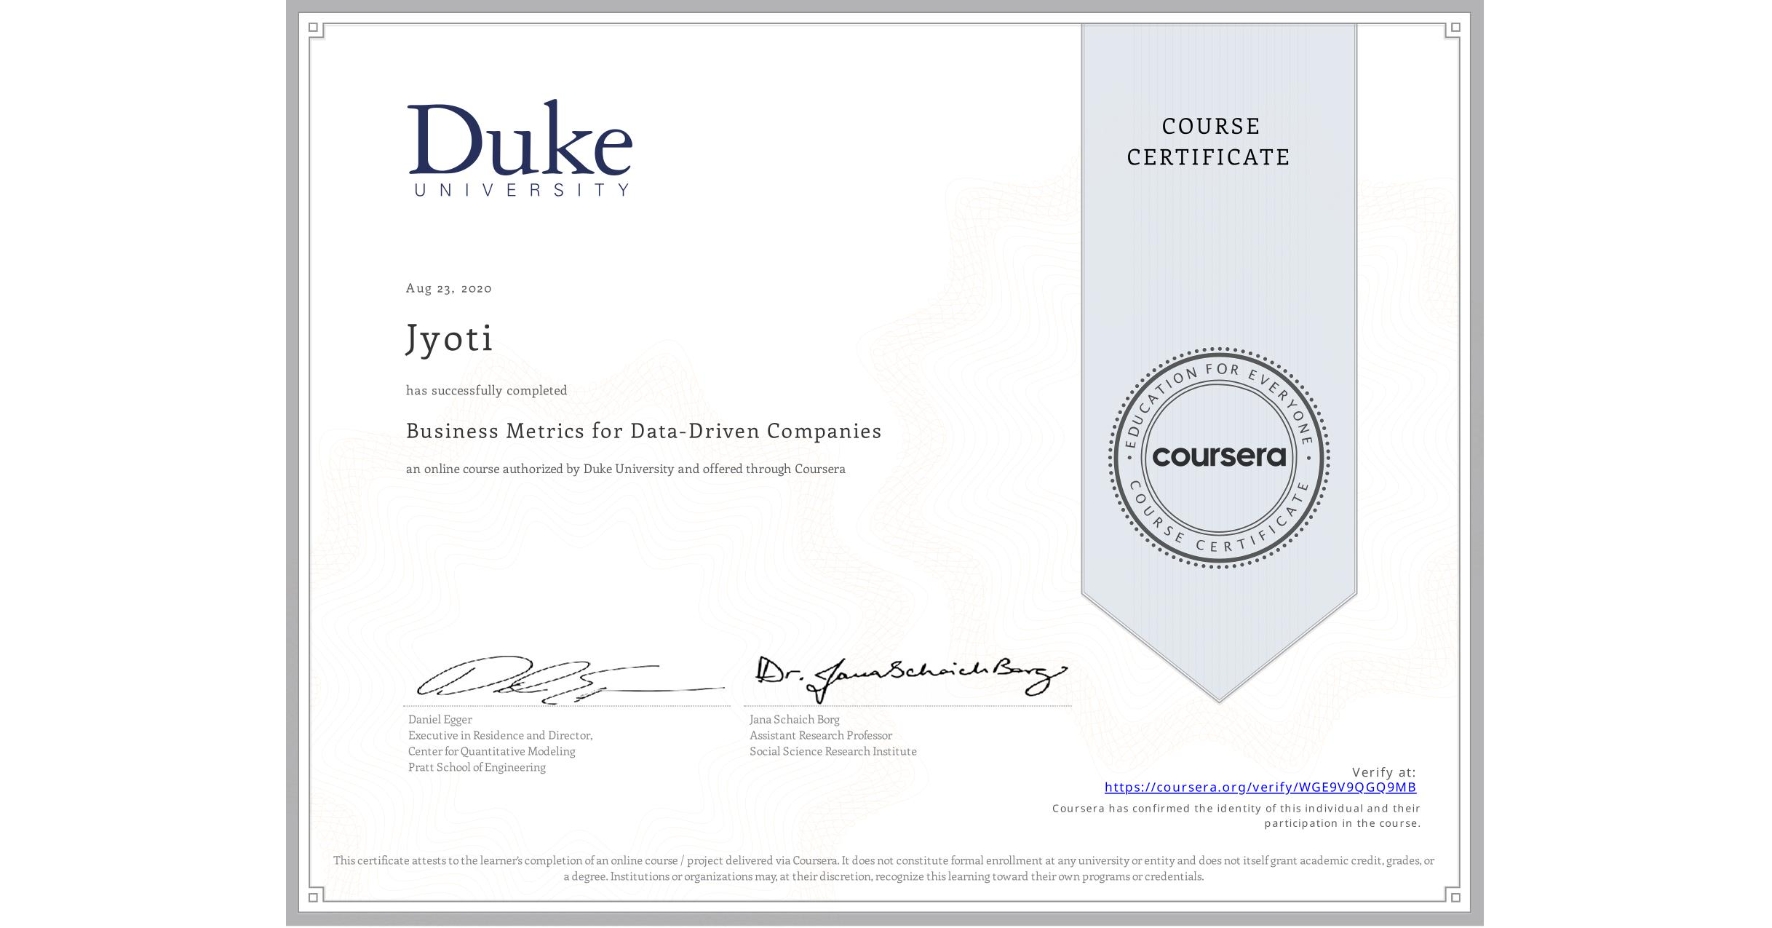This screenshot has height=928, width=1772.
Task: Select the recipient name Jyoti
Action: (450, 338)
